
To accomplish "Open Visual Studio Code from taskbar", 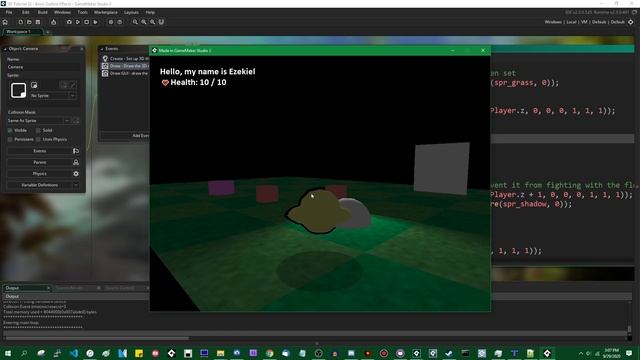I will (x=73, y=353).
